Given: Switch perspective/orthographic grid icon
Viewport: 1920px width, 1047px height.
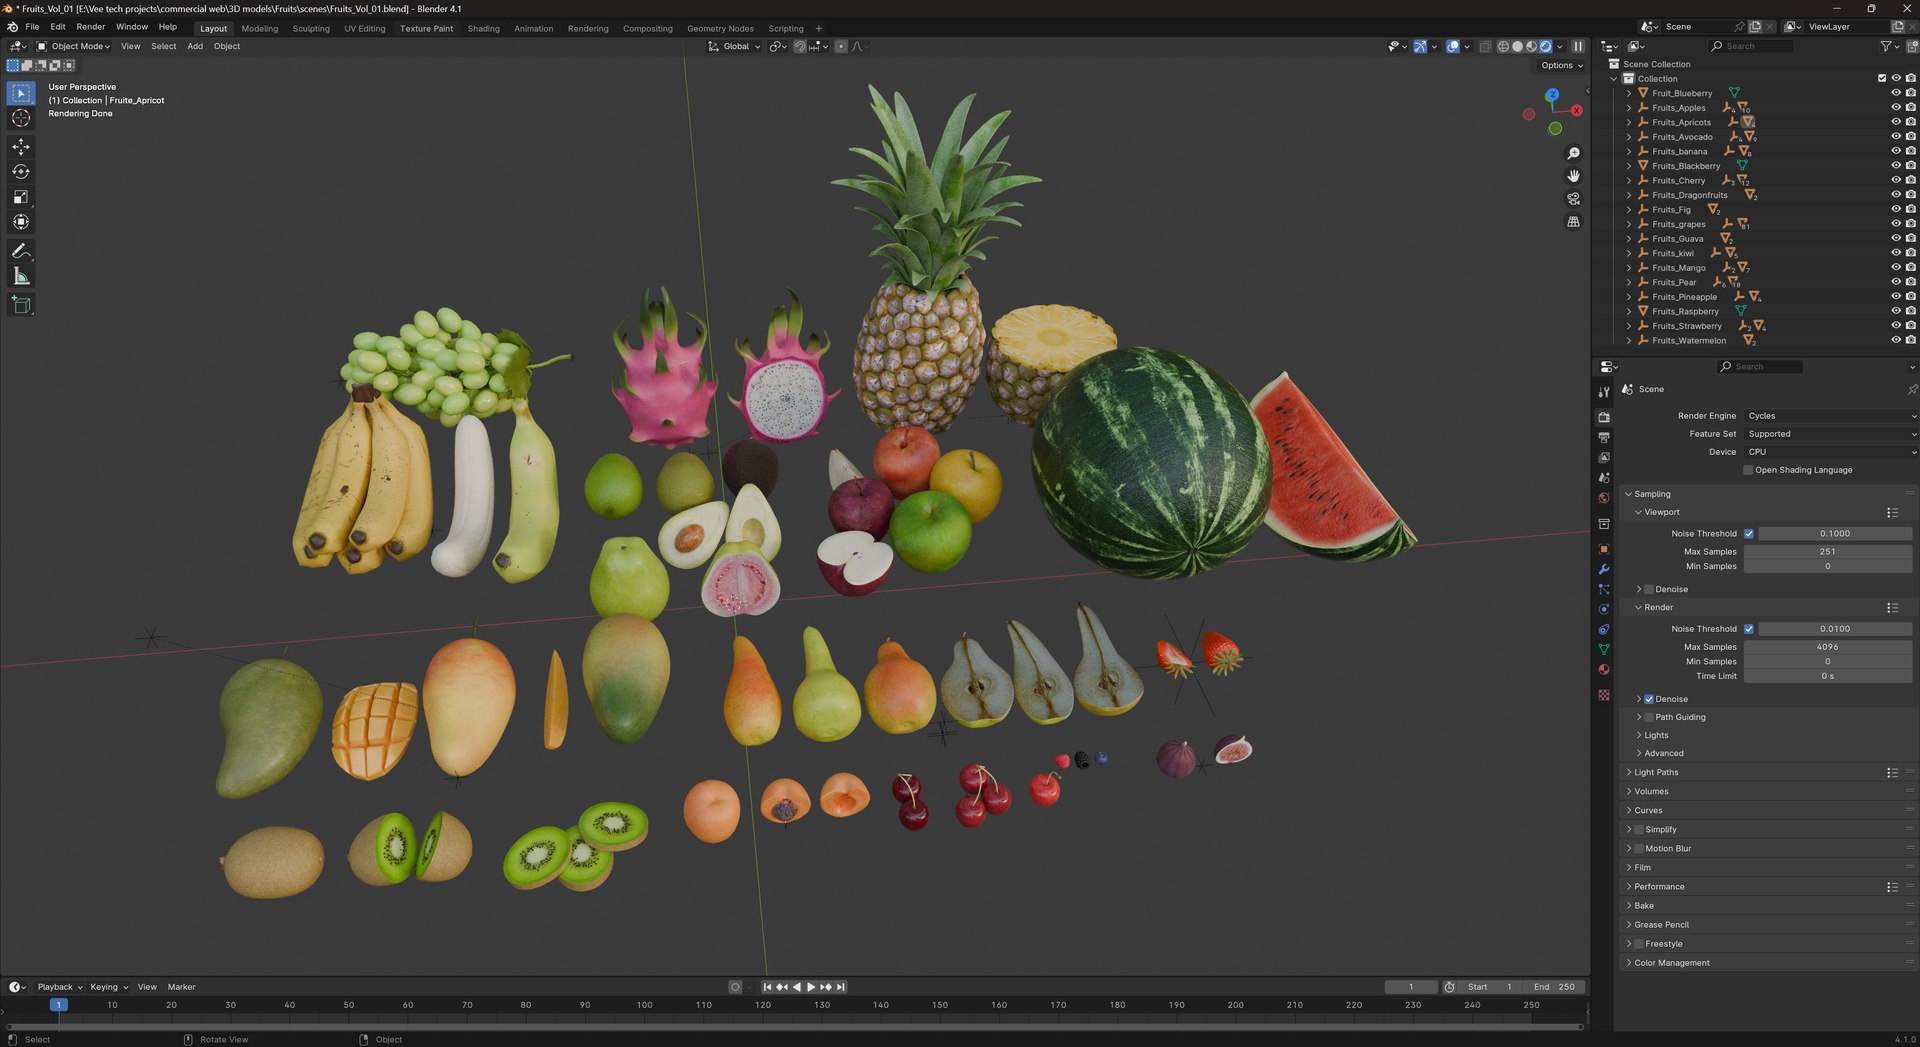Looking at the screenshot, I should point(1573,222).
